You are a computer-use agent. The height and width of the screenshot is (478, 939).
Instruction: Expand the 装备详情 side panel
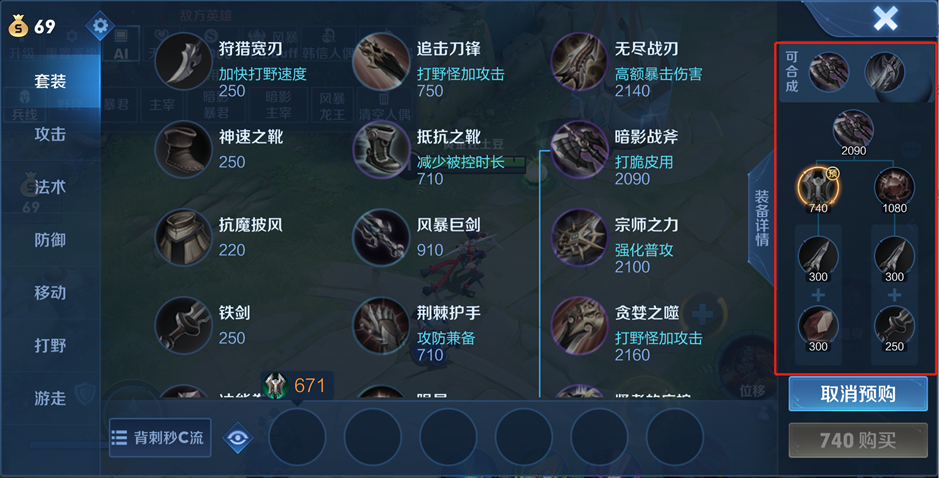(762, 219)
